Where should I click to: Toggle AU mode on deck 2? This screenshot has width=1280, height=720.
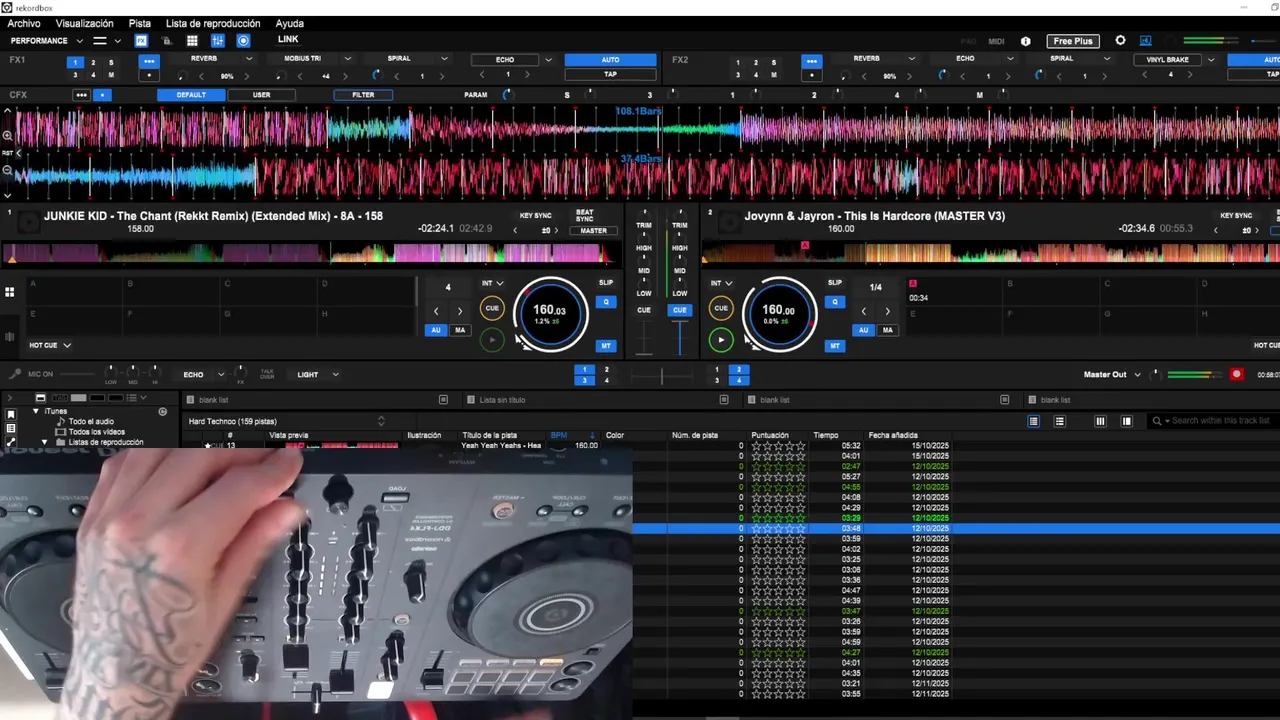[x=864, y=330]
